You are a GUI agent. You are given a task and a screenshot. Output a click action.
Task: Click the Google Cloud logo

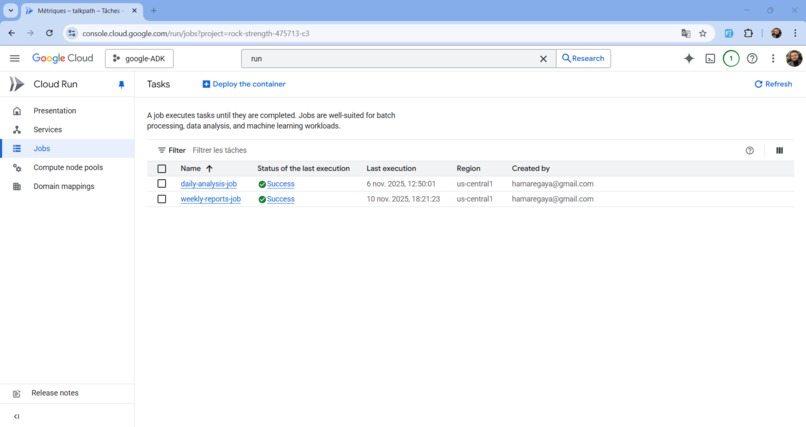pyautogui.click(x=63, y=59)
